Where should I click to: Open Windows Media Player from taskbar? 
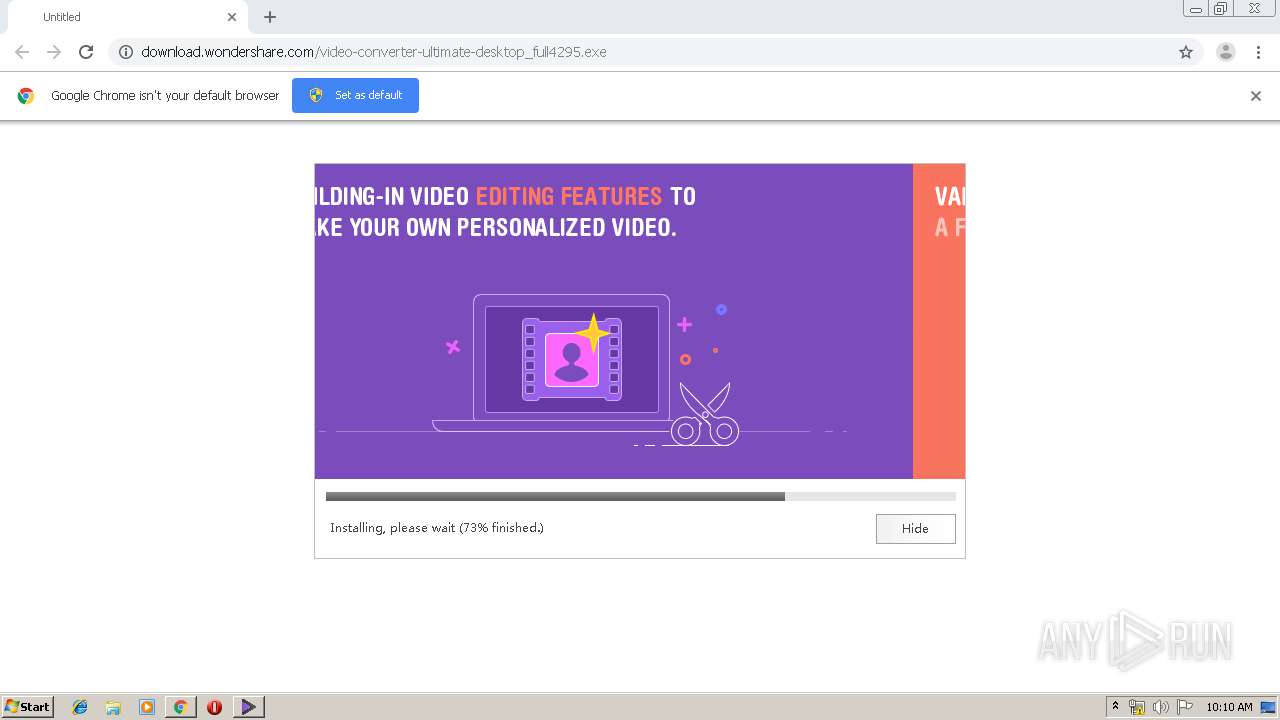click(147, 707)
